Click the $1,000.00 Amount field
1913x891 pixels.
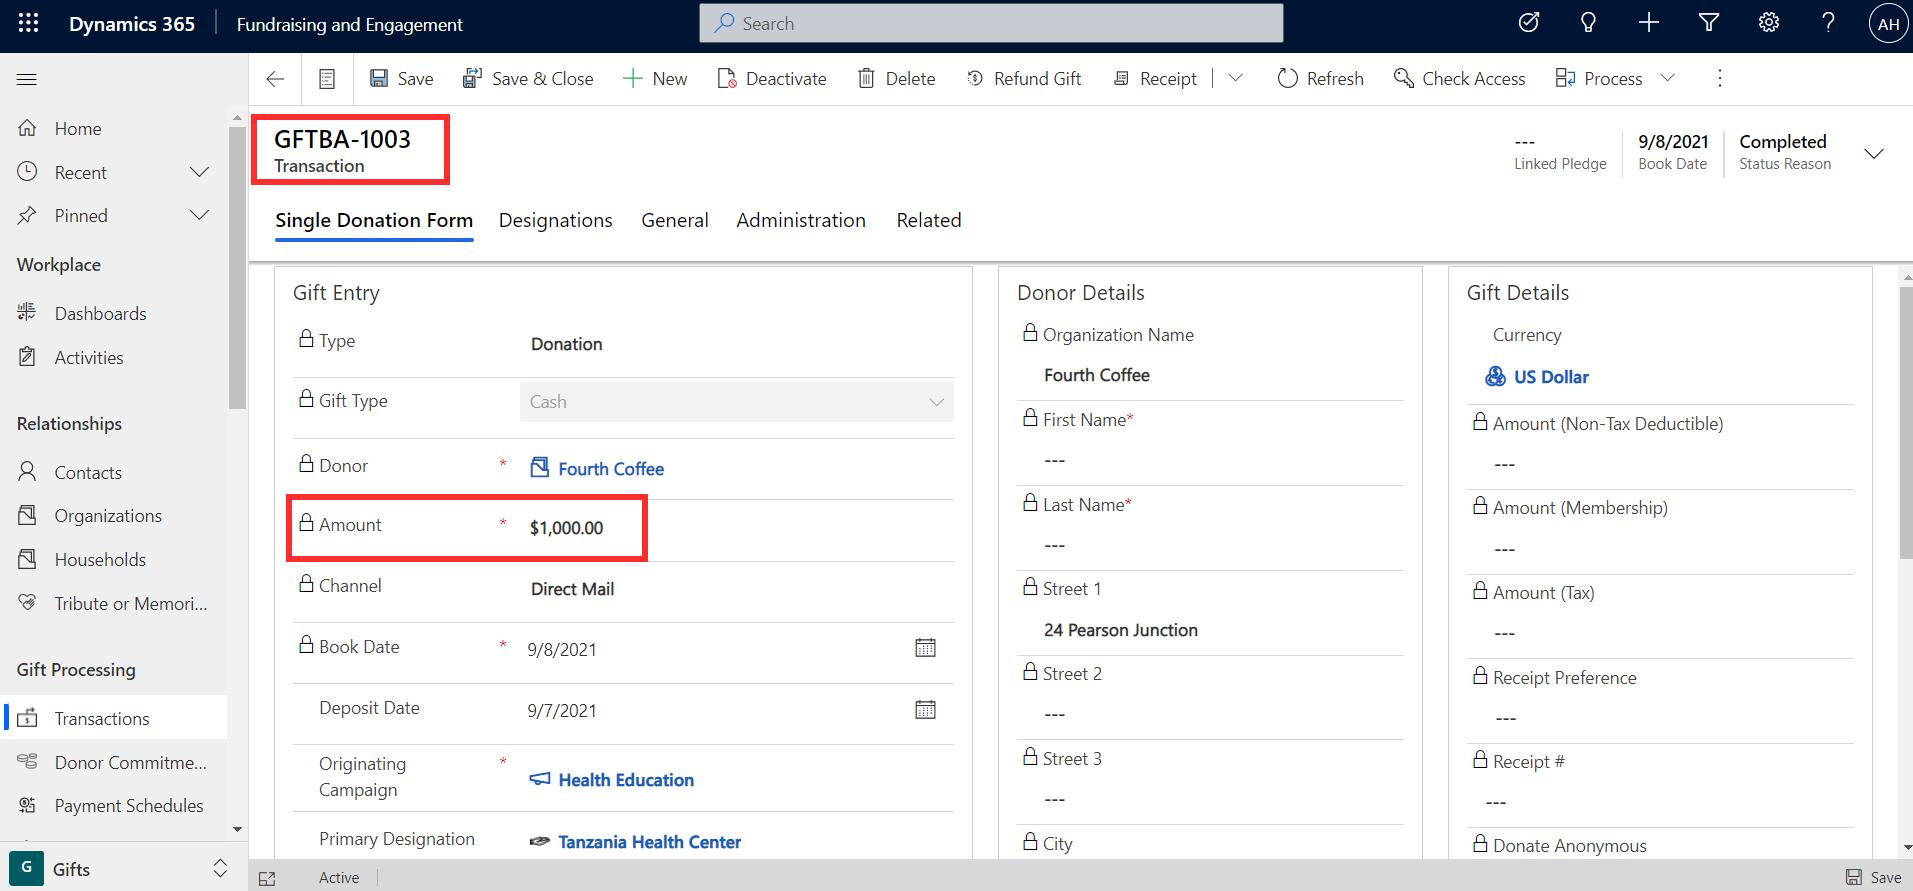tap(566, 528)
